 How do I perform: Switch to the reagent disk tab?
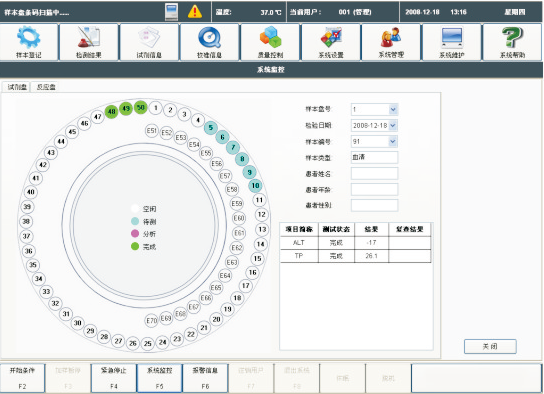(x=17, y=87)
